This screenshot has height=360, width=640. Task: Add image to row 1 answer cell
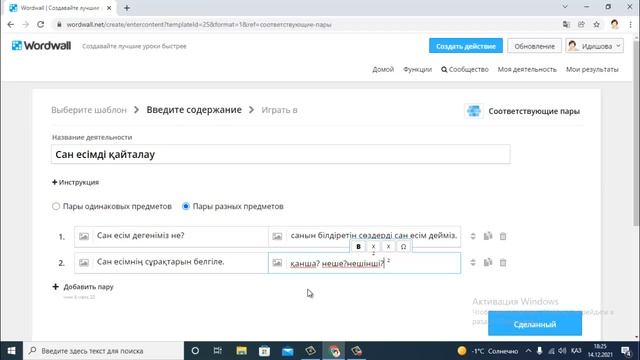(x=277, y=236)
